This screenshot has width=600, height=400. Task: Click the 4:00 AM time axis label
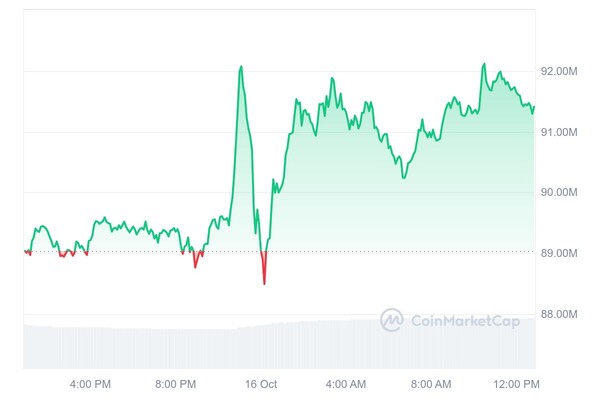[x=345, y=383]
